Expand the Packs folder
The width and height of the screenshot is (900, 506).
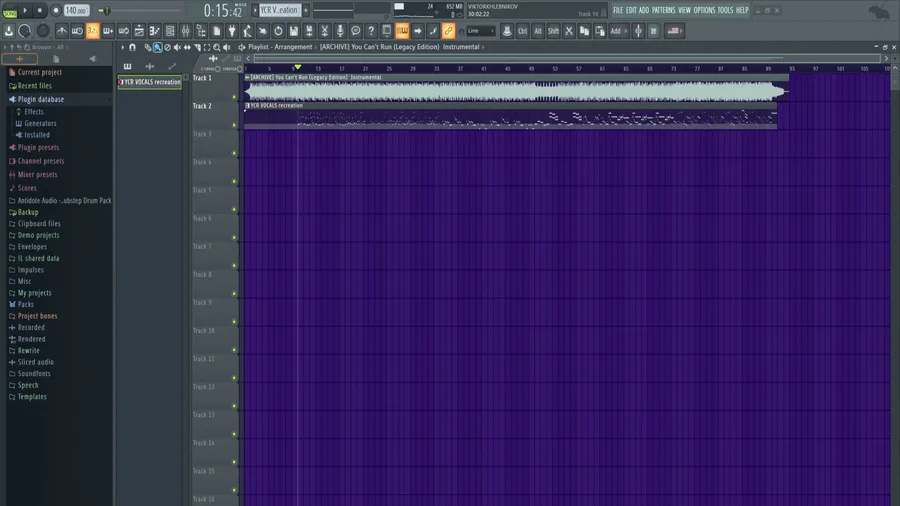click(26, 304)
